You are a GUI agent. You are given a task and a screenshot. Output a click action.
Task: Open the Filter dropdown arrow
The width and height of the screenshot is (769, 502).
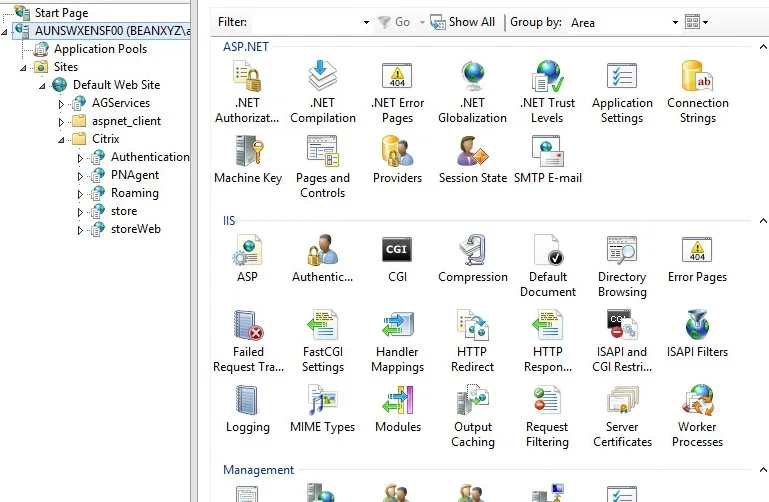[x=366, y=23]
